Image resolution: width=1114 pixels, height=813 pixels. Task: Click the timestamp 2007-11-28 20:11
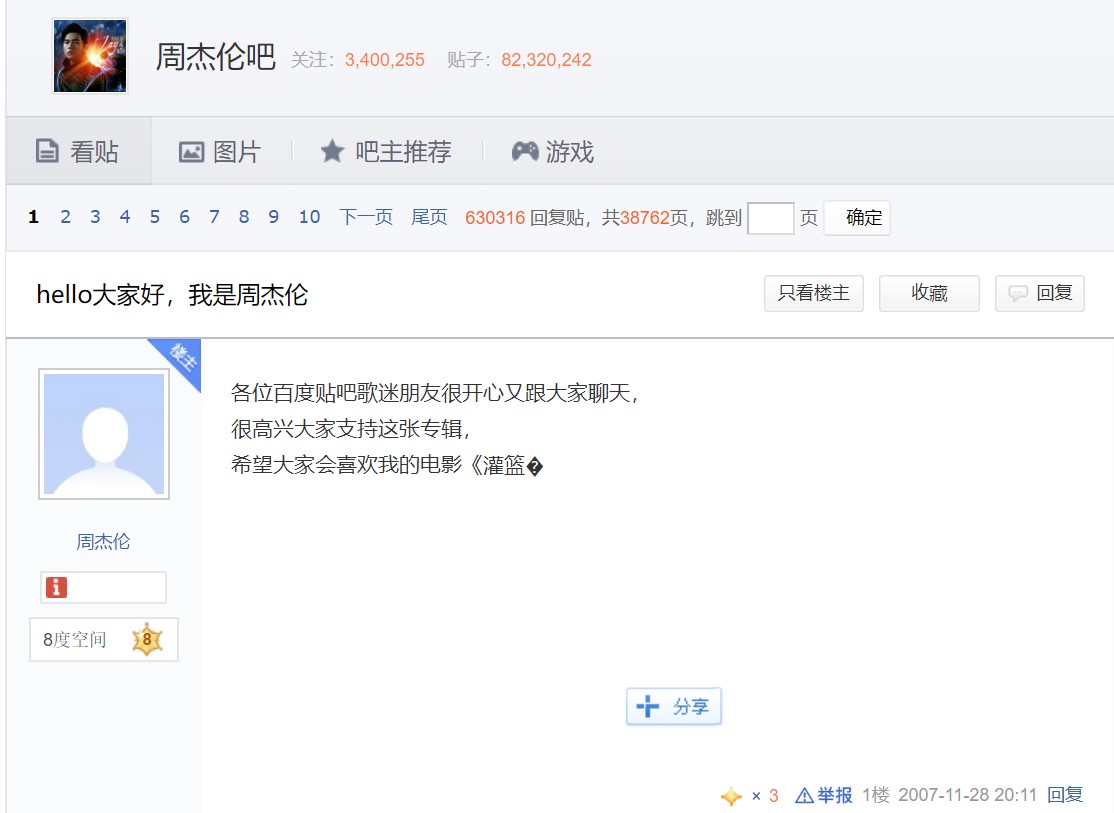[968, 795]
